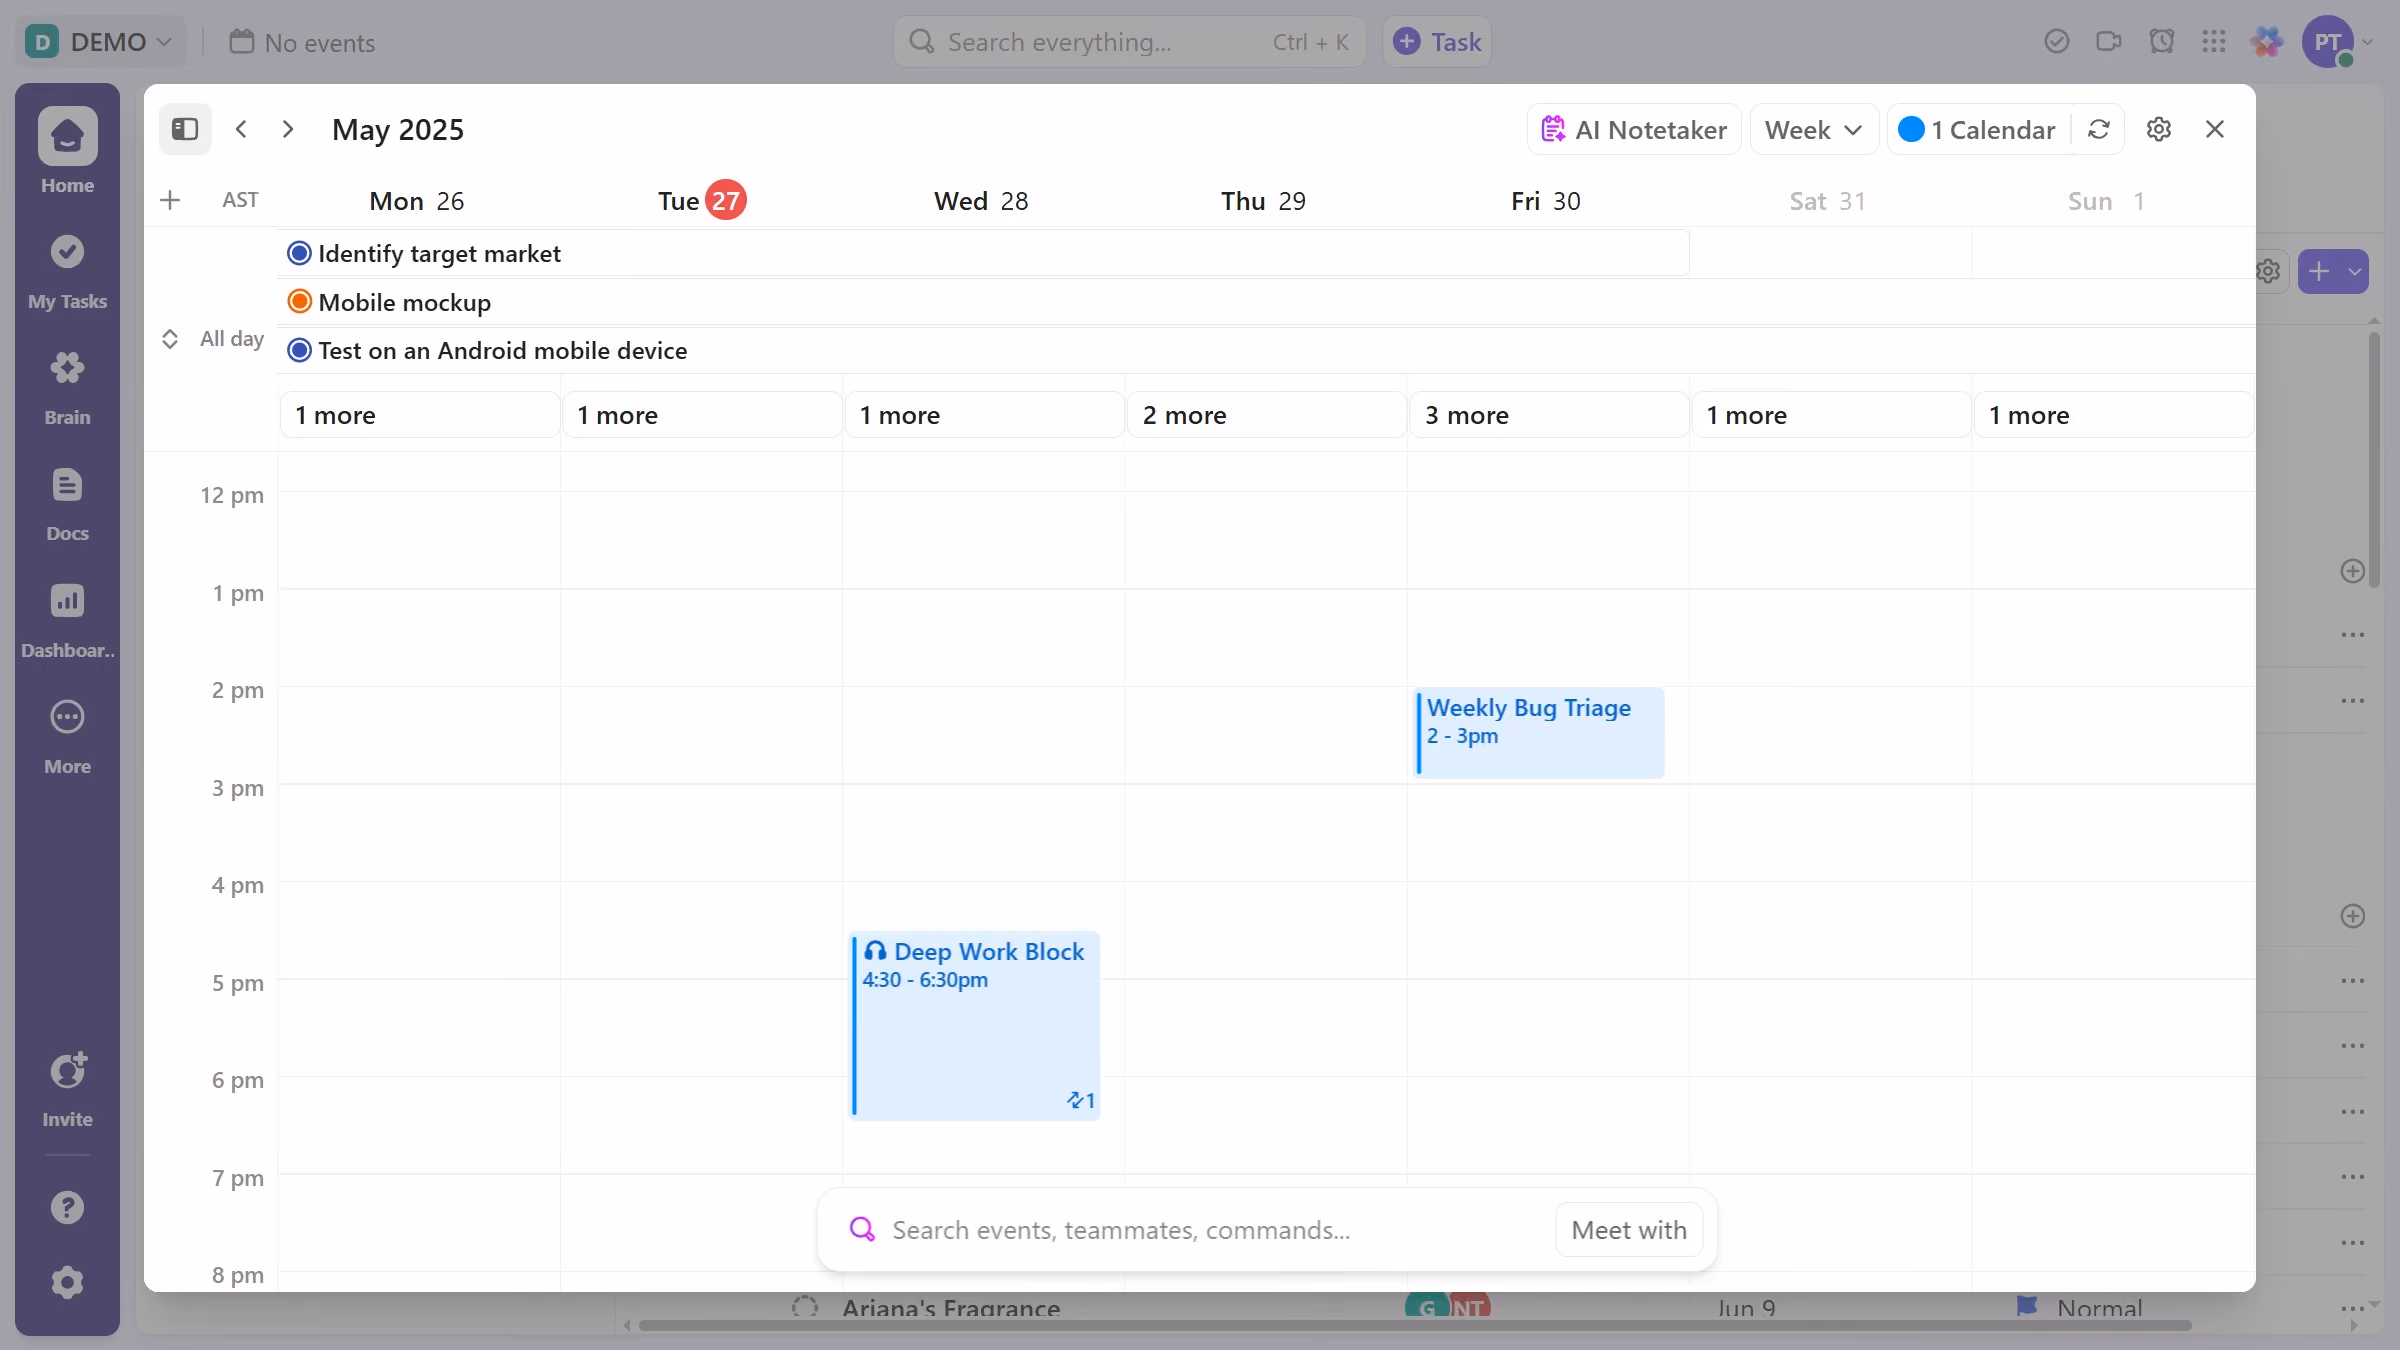Click the calendar No events indicator
The width and height of the screenshot is (2400, 1350).
(x=302, y=42)
